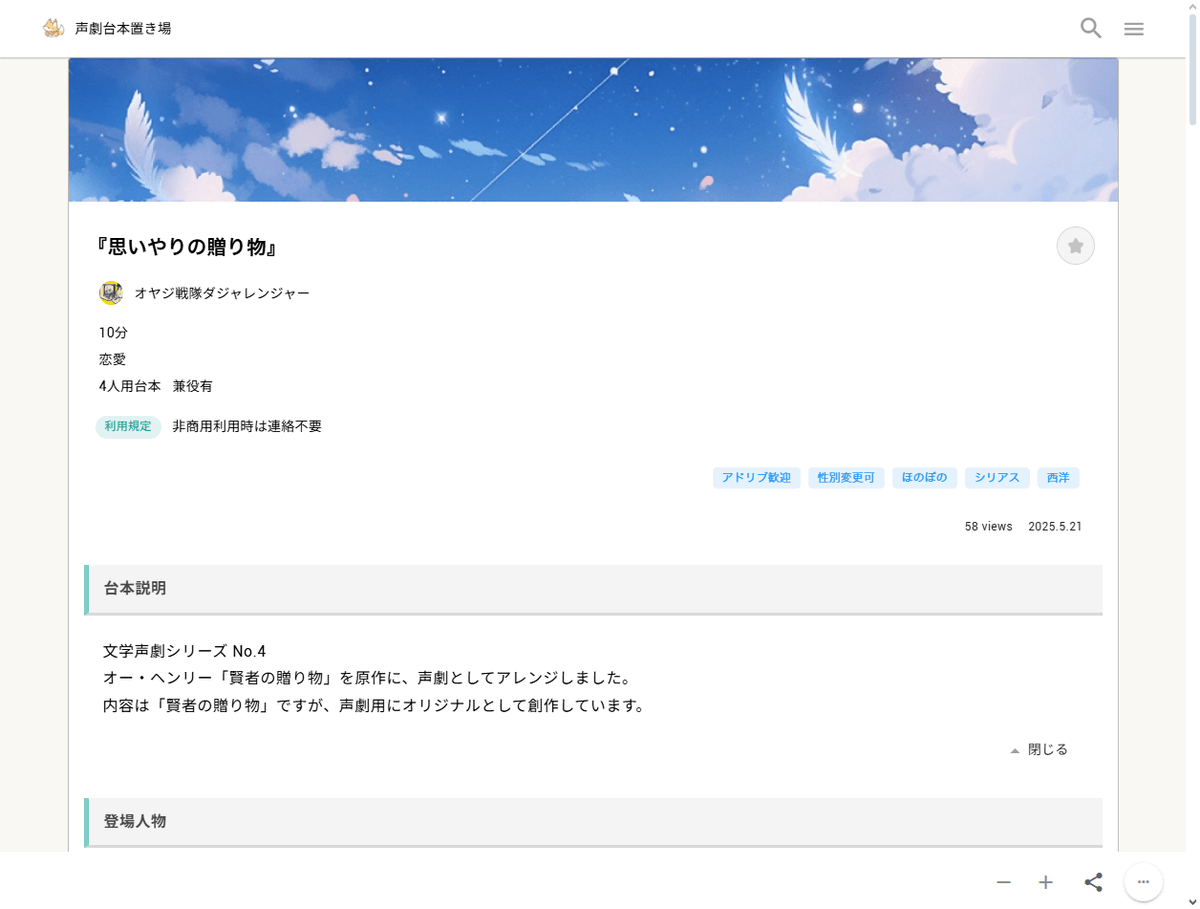Click the line starting オー・ヘンリー
The width and height of the screenshot is (1200, 909).
[x=367, y=678]
